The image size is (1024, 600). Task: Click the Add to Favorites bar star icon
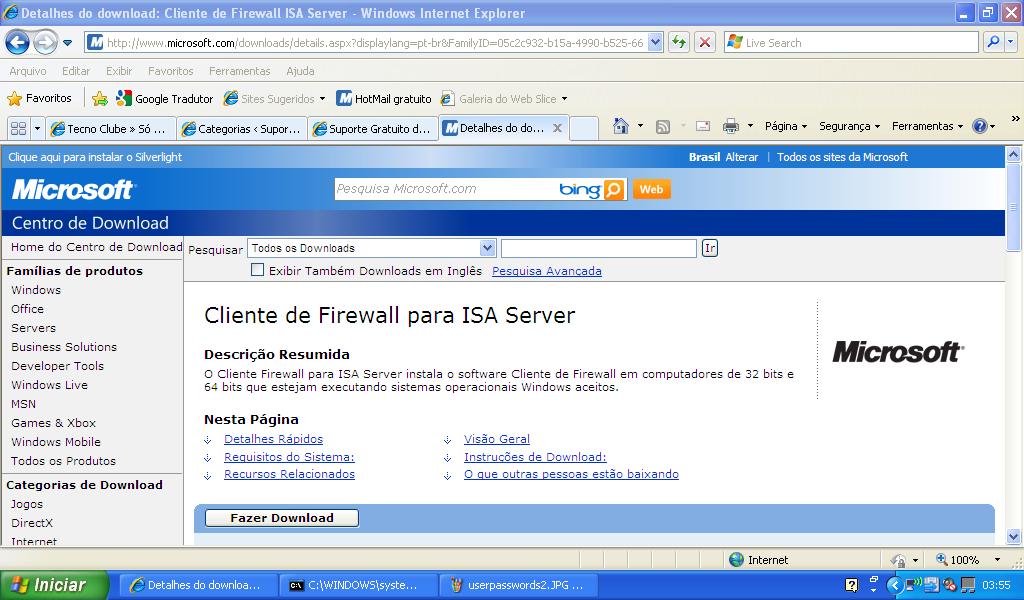coord(100,99)
